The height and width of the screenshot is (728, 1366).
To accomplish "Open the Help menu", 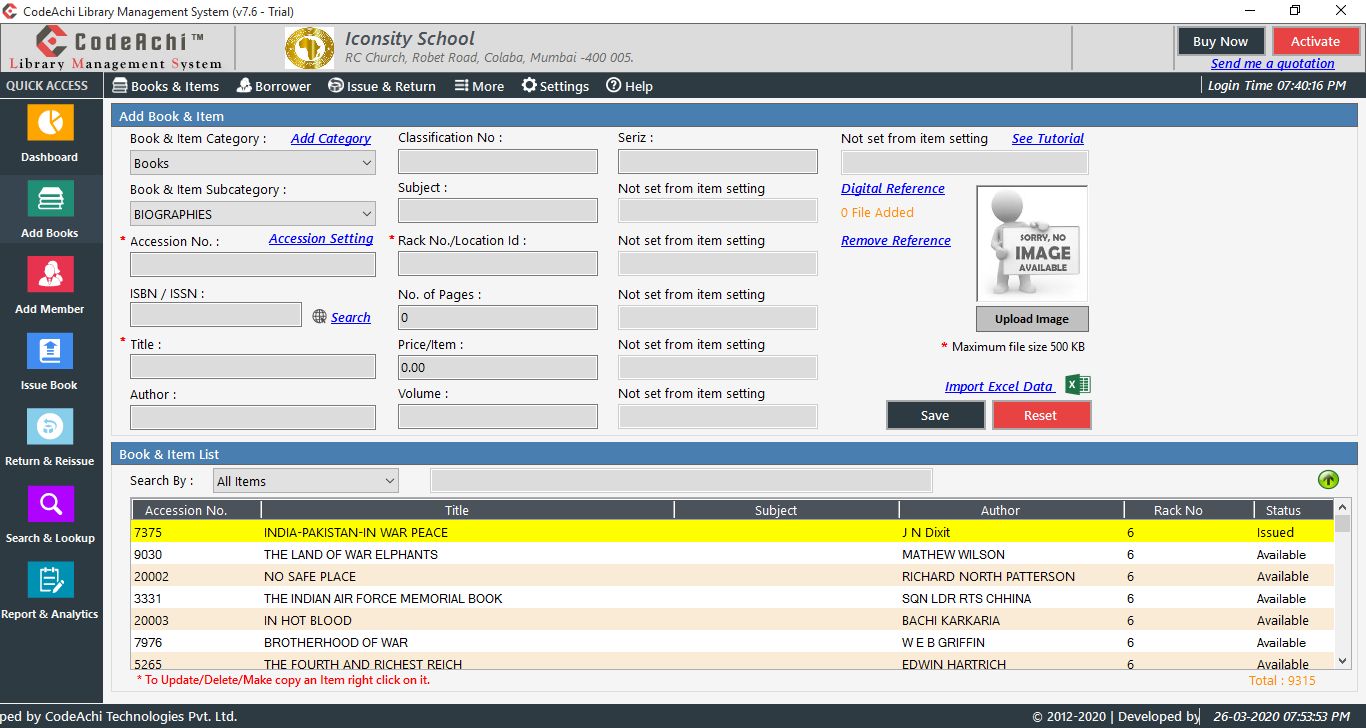I will [629, 86].
